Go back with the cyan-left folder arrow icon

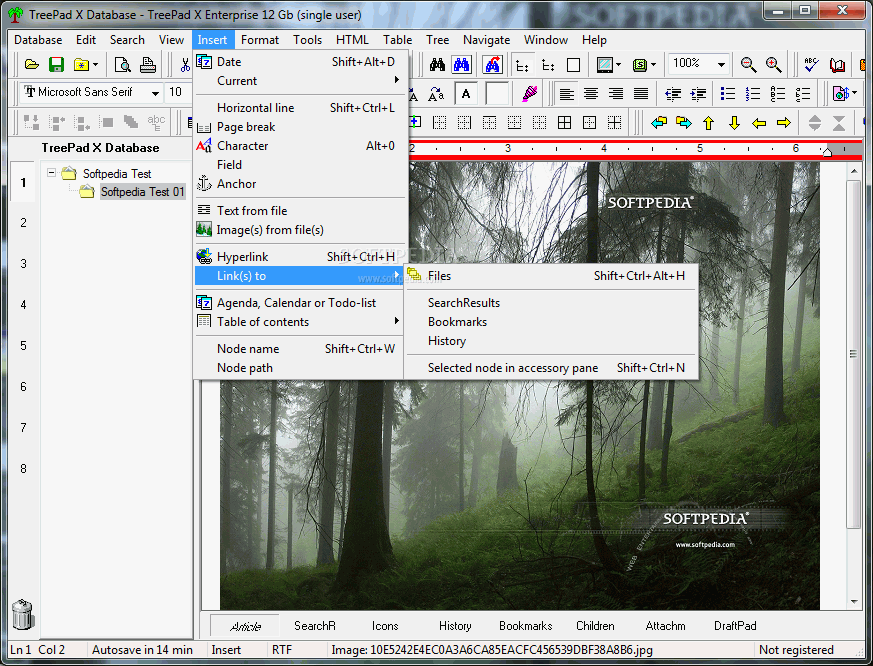pyautogui.click(x=659, y=123)
